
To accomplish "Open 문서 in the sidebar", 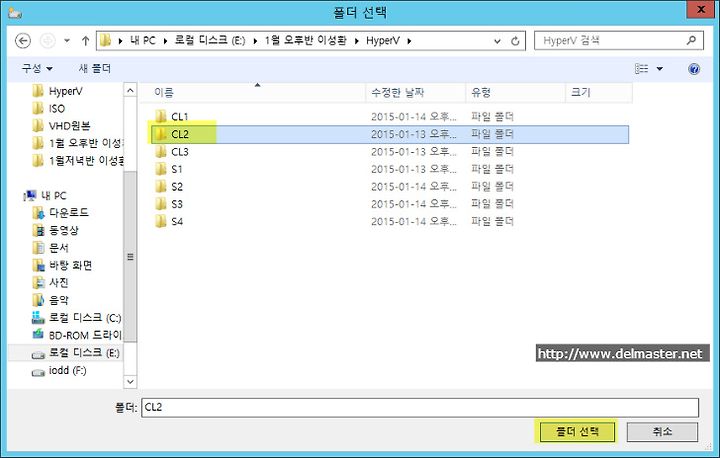I will tap(51, 248).
